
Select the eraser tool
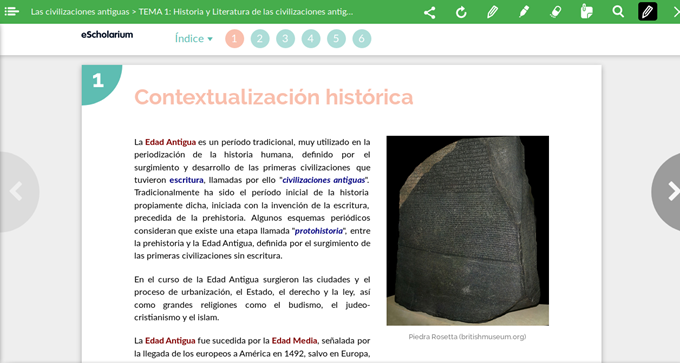pos(555,12)
